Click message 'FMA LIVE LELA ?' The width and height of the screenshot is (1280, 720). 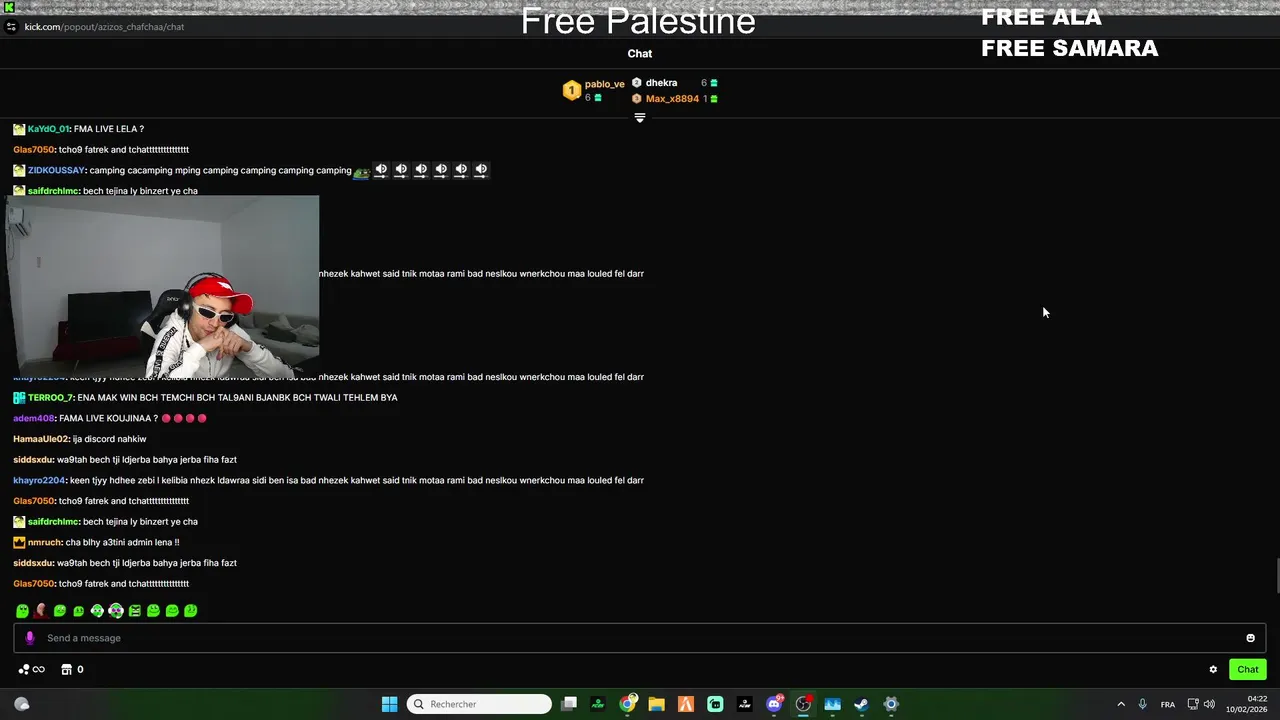[x=109, y=129]
